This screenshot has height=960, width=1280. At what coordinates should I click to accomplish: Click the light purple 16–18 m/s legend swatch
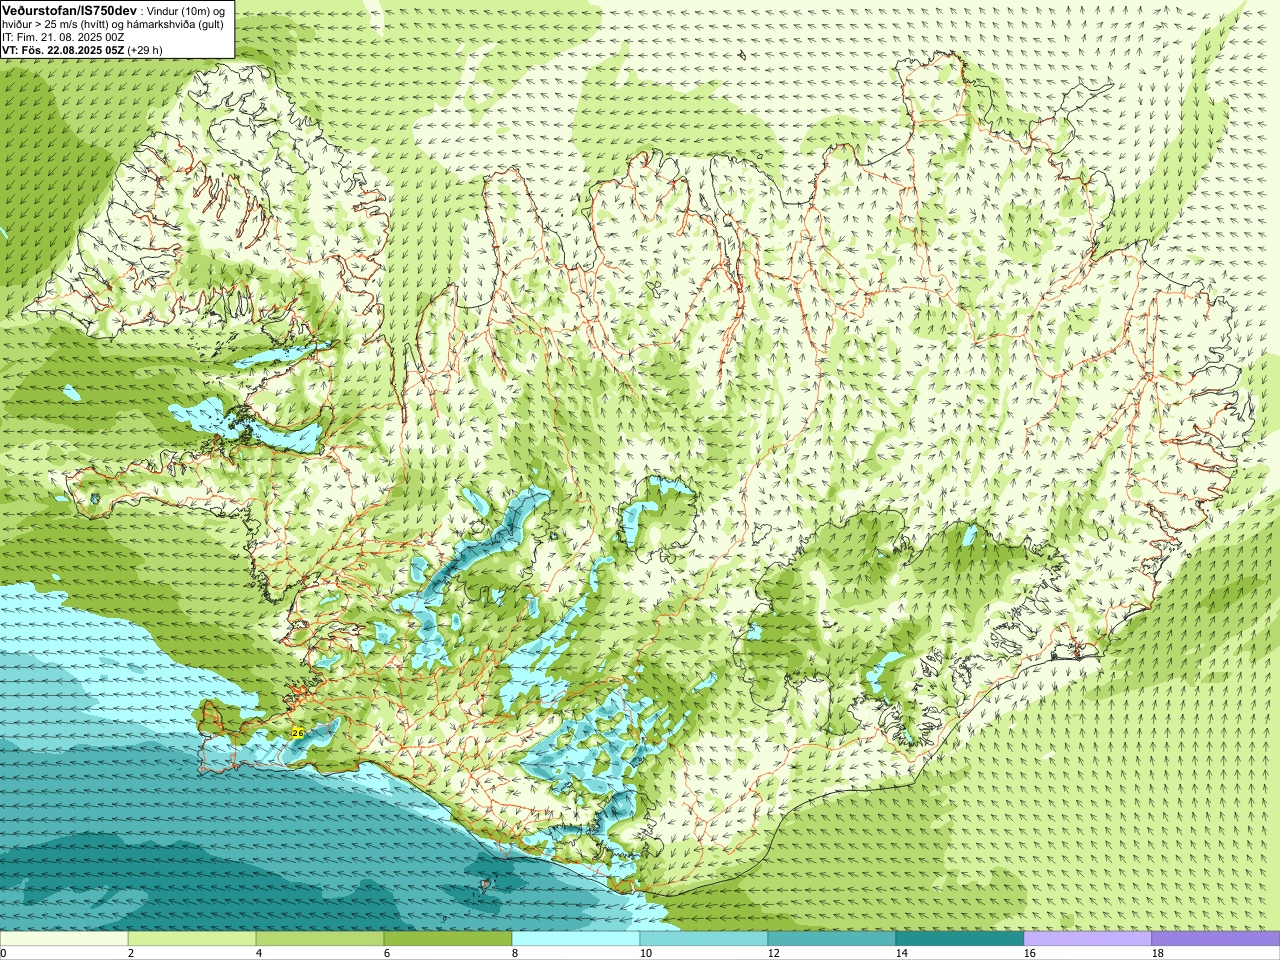click(x=1088, y=939)
